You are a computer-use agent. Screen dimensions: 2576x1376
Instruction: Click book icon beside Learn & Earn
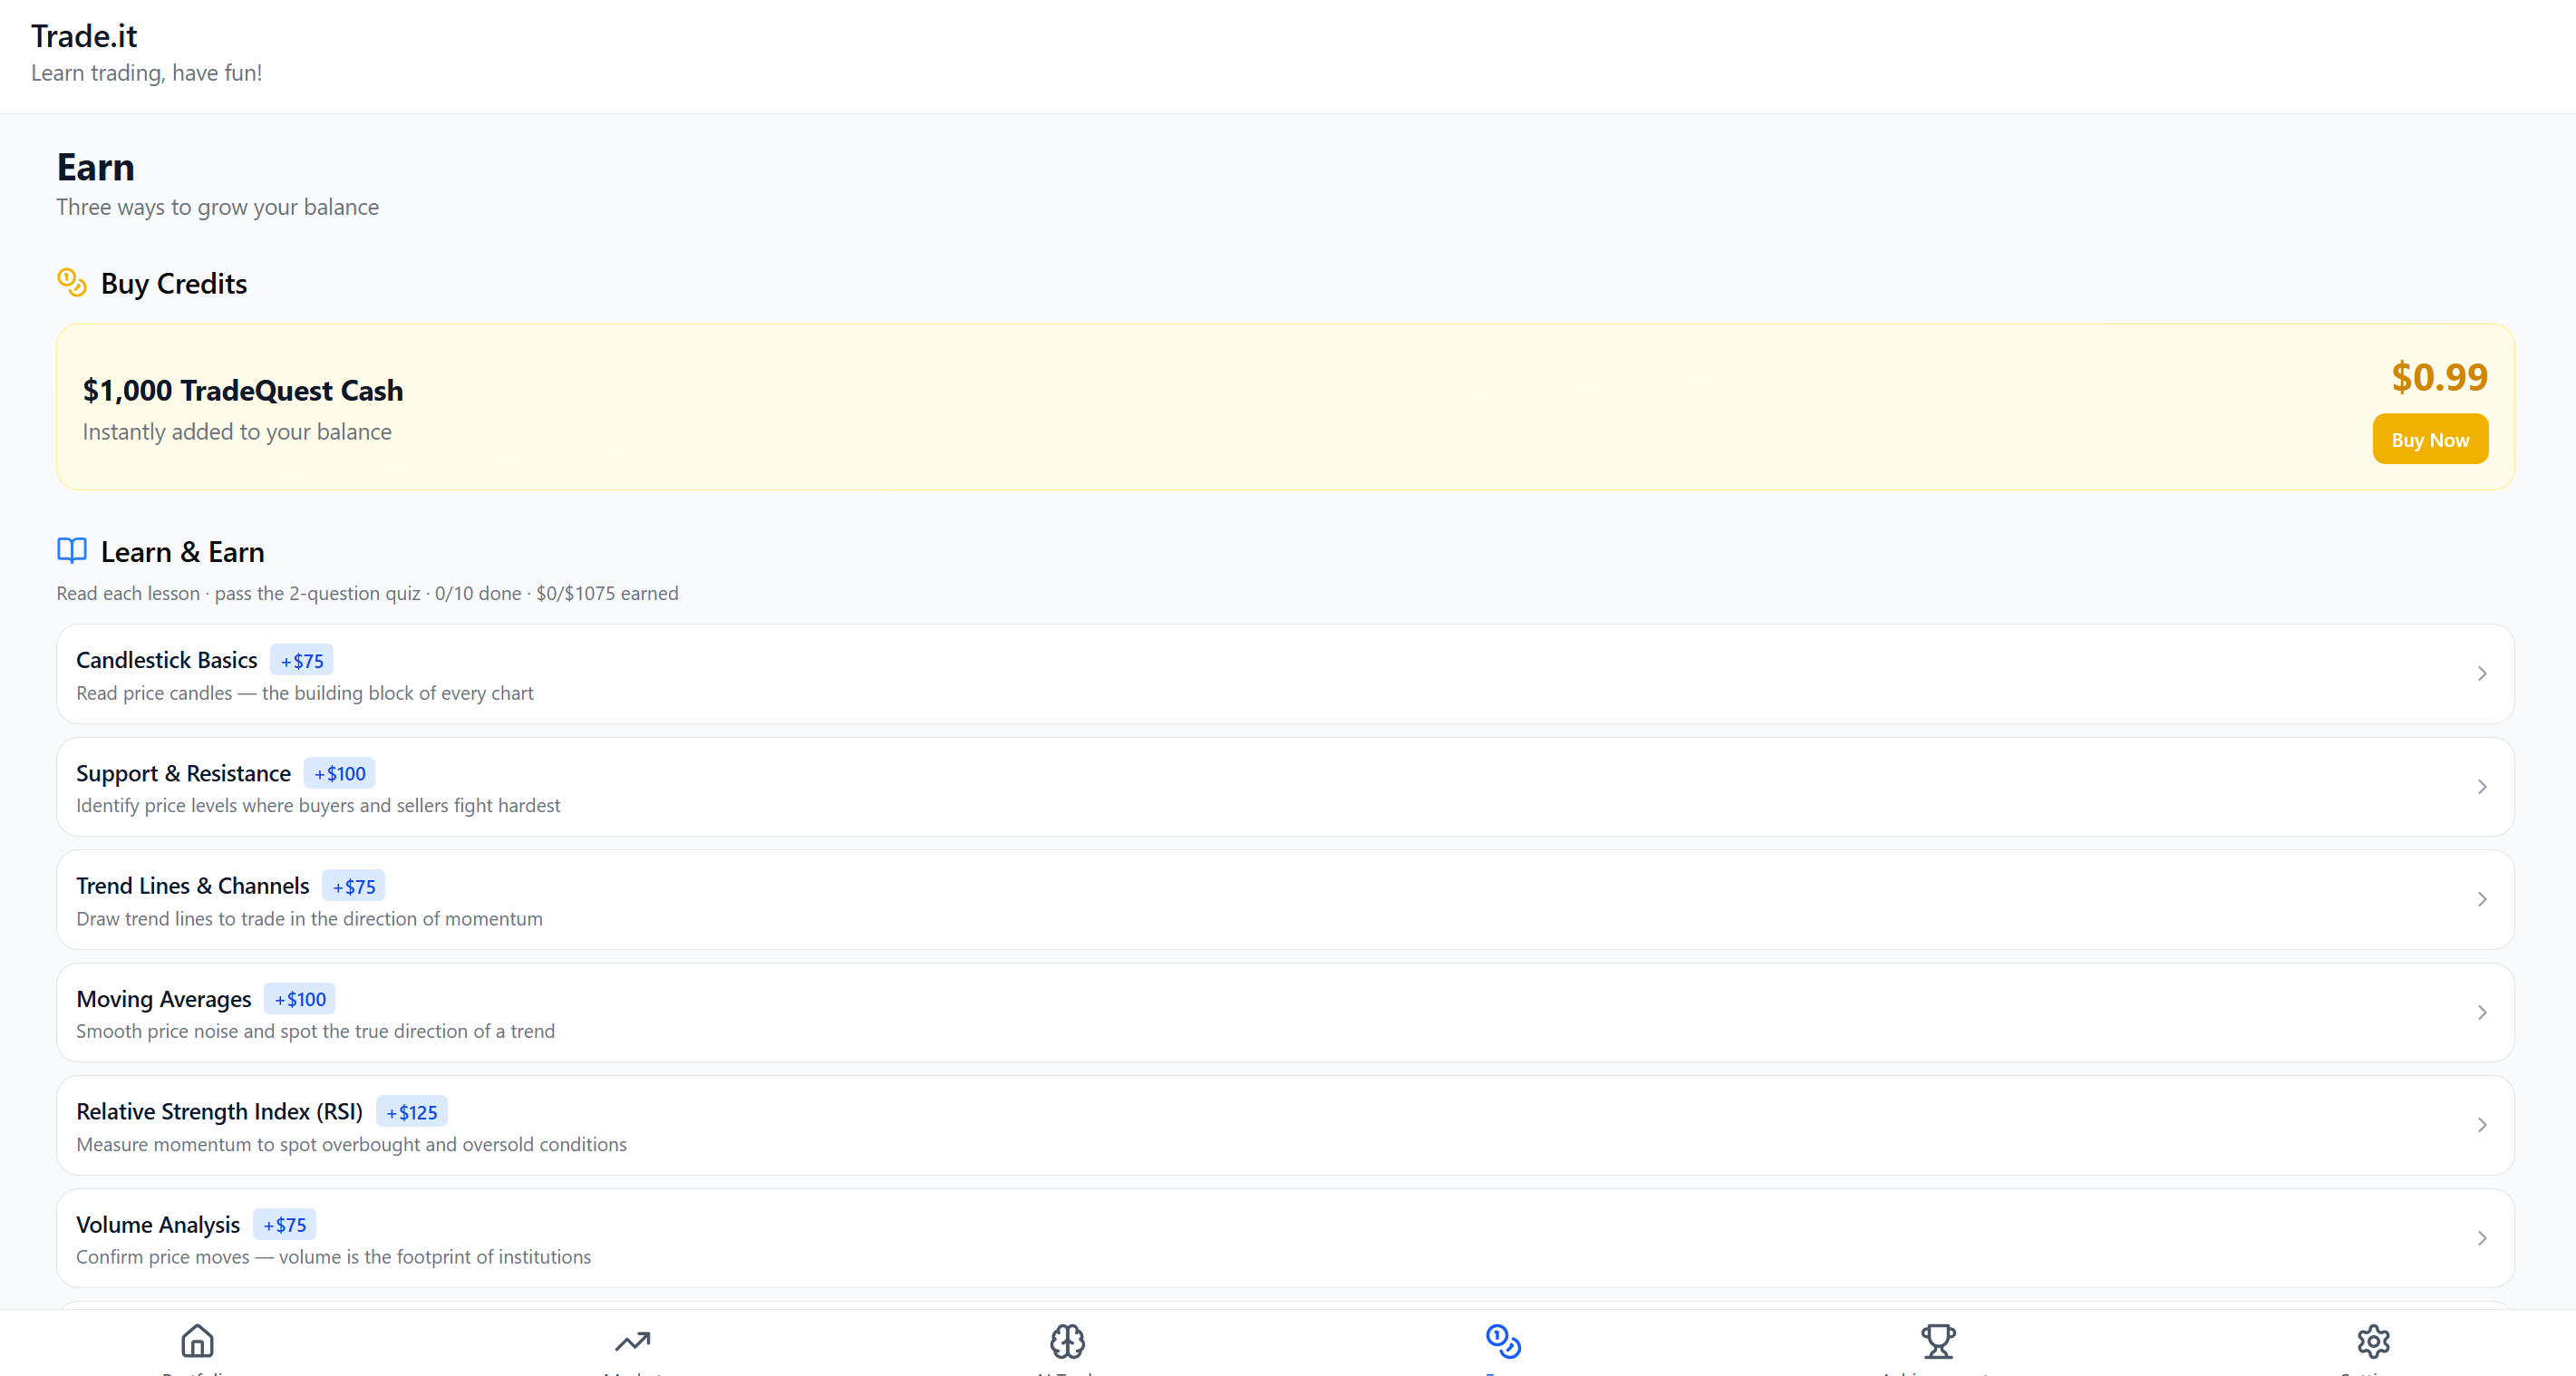(x=71, y=551)
